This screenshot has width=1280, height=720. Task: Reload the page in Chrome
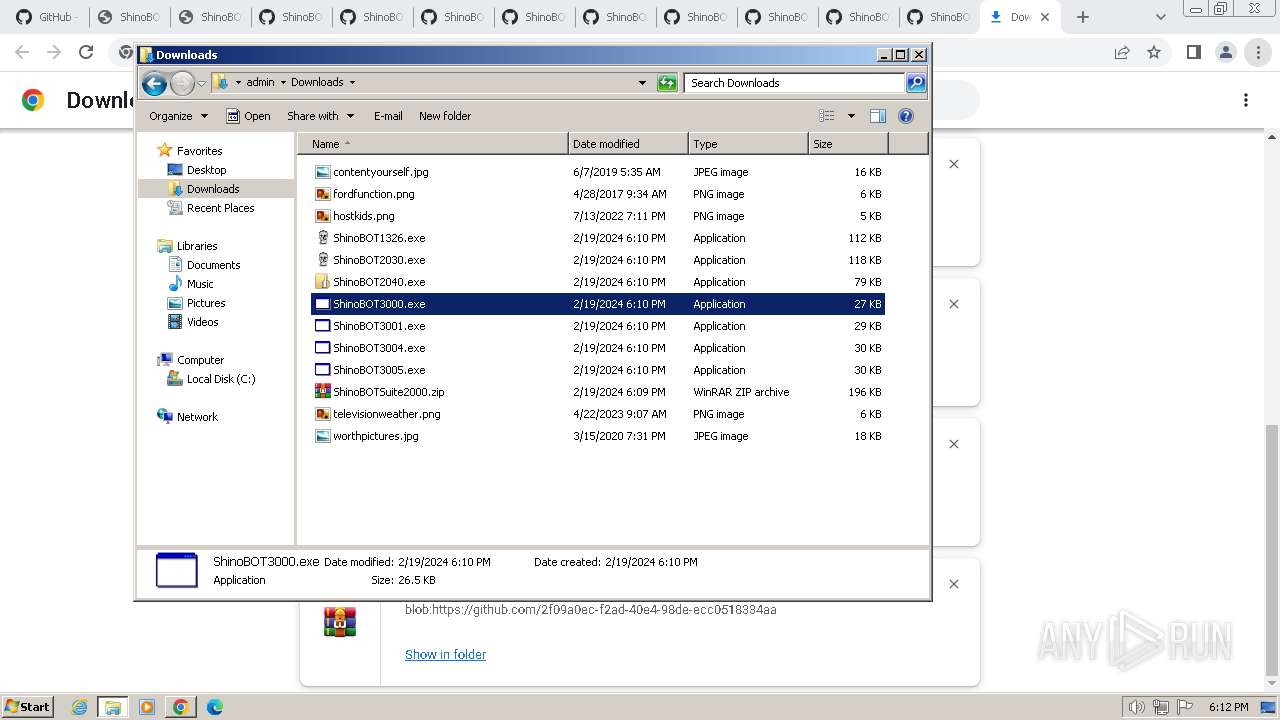[x=86, y=52]
